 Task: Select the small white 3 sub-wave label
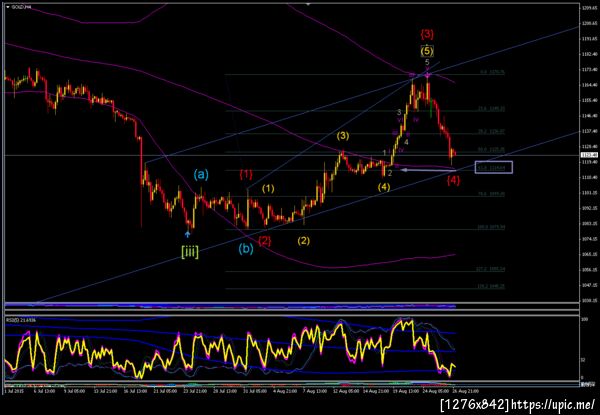[399, 112]
